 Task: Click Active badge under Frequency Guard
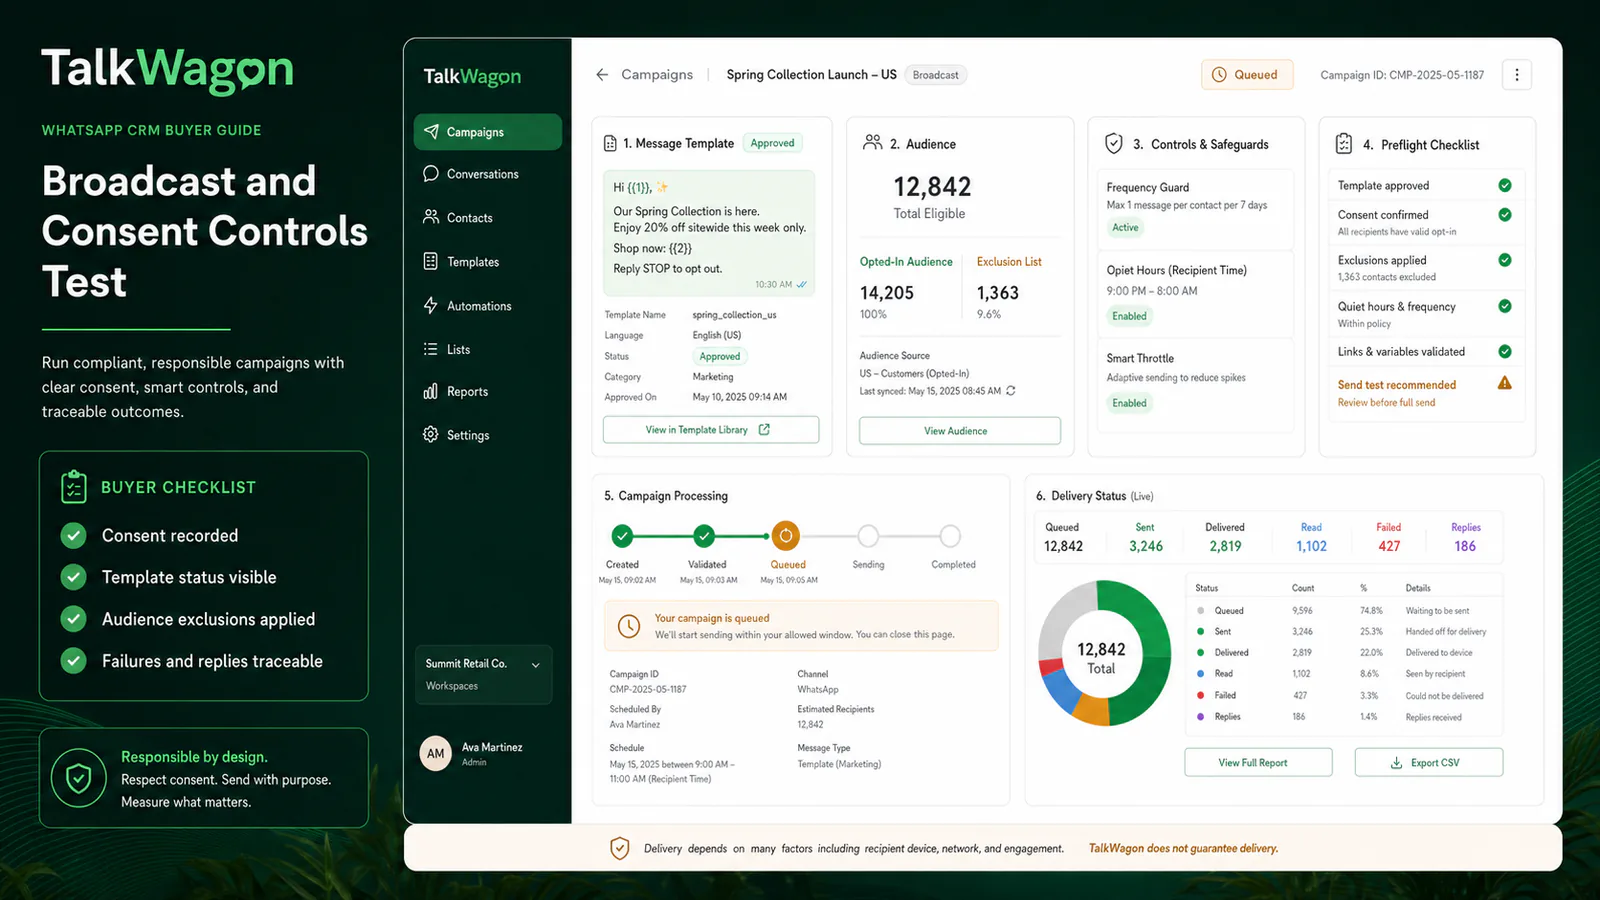pos(1125,228)
